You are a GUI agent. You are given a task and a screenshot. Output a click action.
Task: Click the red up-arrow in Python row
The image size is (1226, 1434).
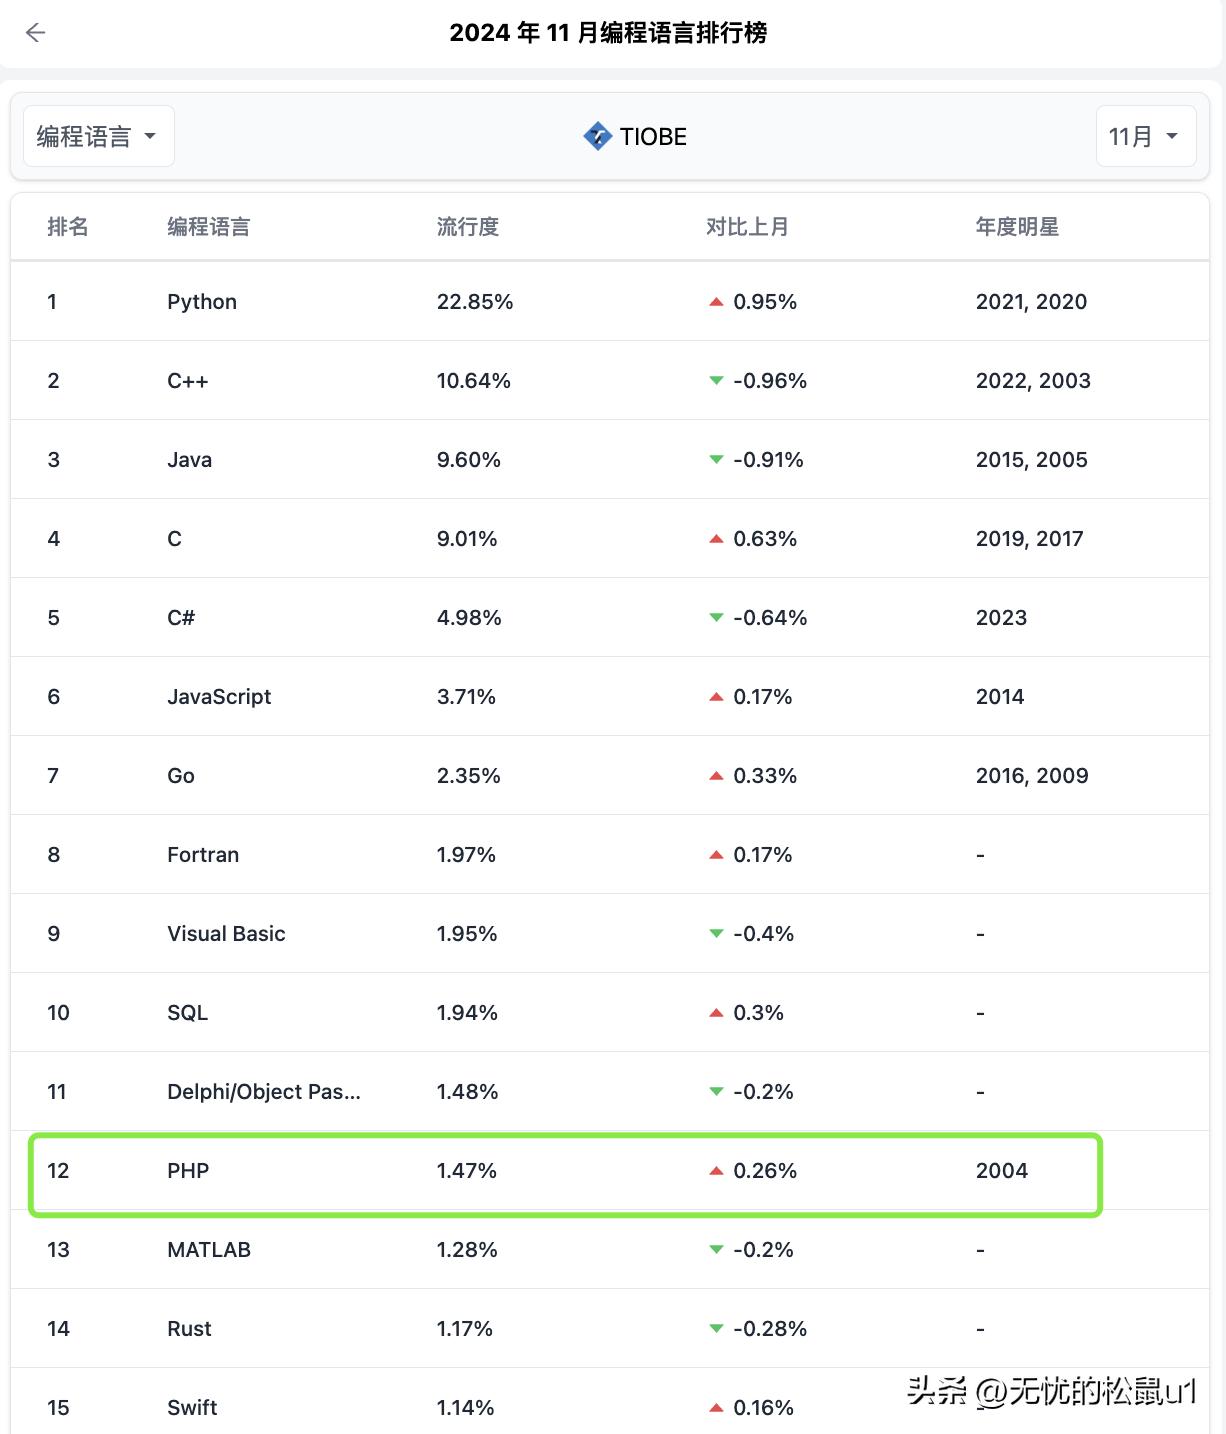point(716,302)
